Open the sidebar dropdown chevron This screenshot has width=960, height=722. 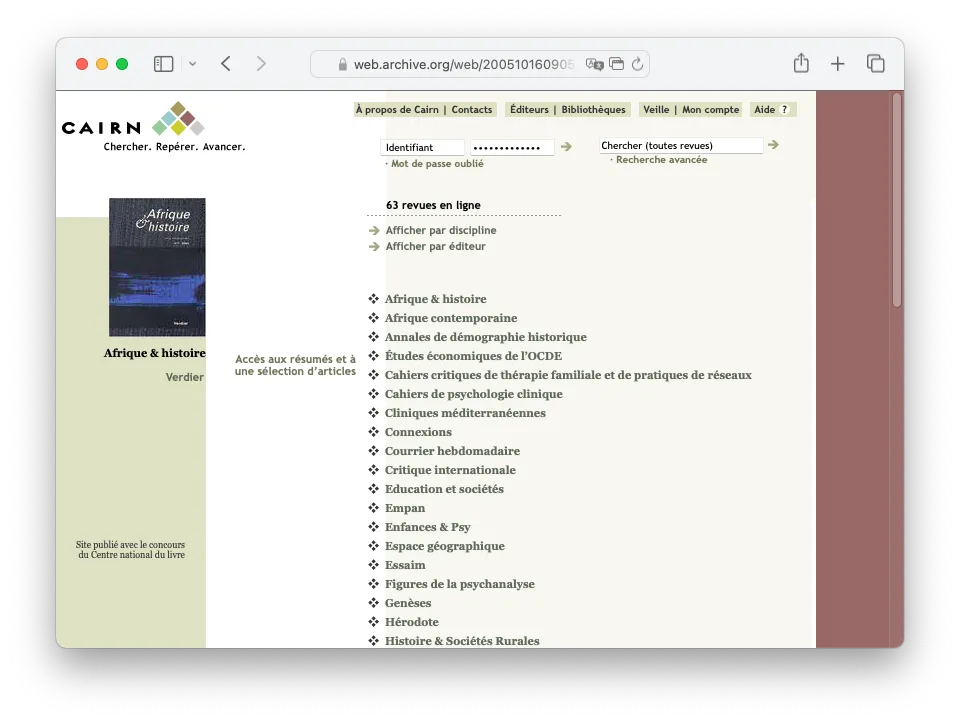click(192, 64)
